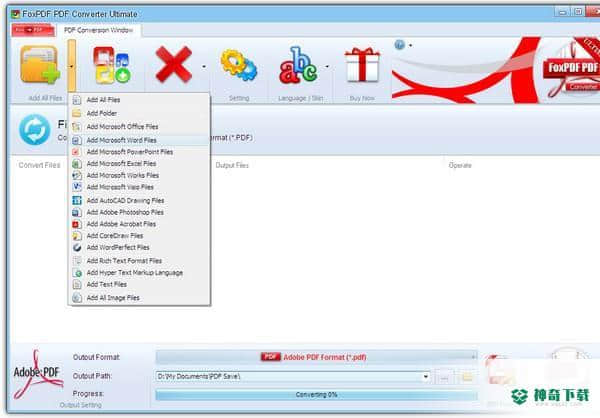Click the Output Path combo box
The image size is (600, 418).
point(293,377)
